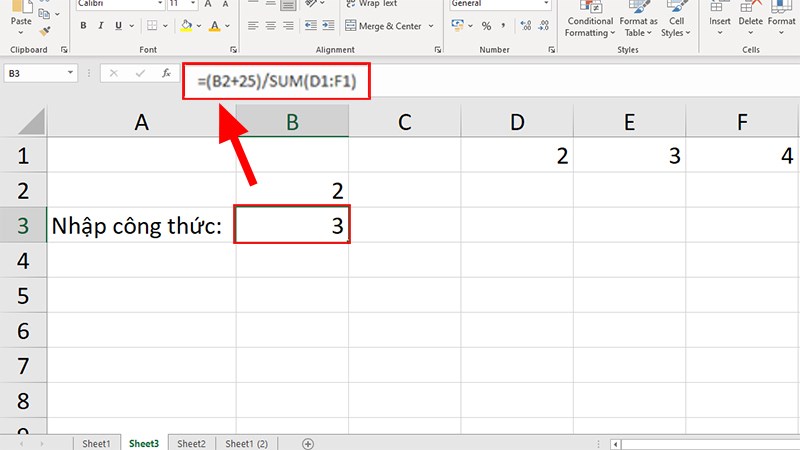Click the Insert Function fx icon
The image size is (800, 450).
[x=162, y=73]
